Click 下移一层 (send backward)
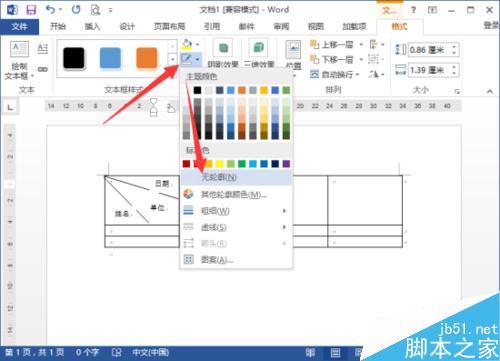The height and width of the screenshot is (361, 500). point(332,59)
